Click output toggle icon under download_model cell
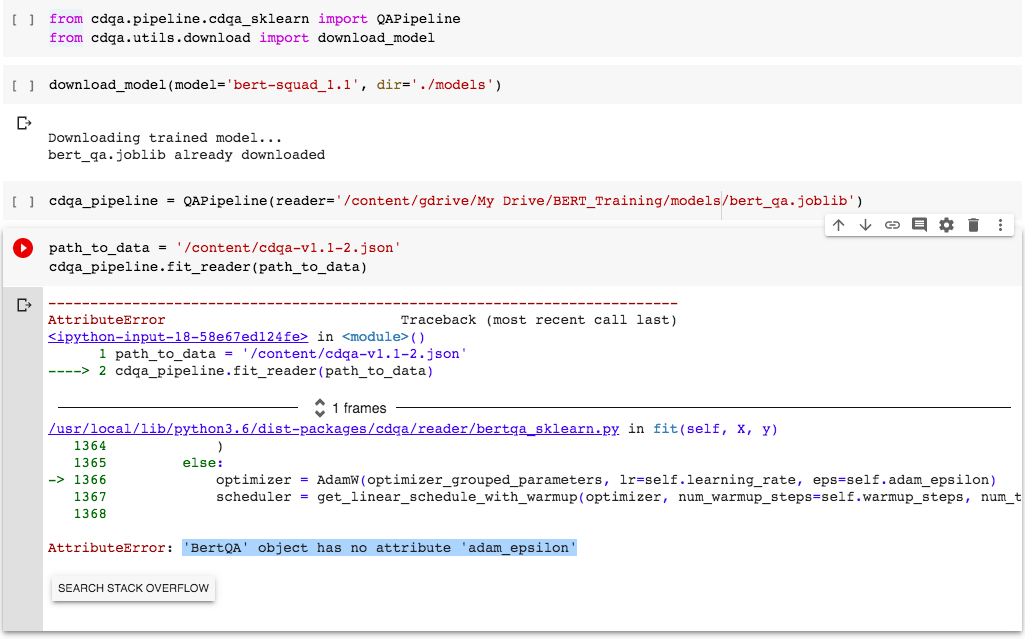The width and height of the screenshot is (1025, 639). pos(24,123)
